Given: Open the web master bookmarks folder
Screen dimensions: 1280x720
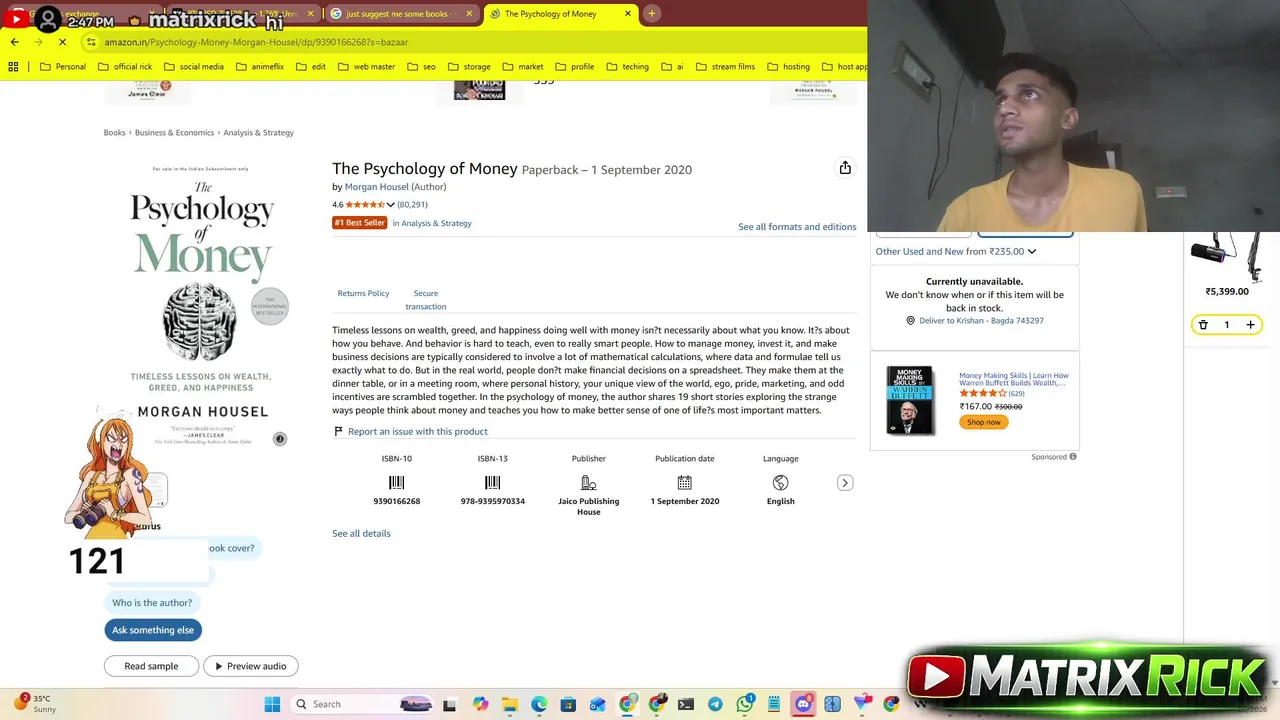Looking at the screenshot, I should click(x=366, y=67).
